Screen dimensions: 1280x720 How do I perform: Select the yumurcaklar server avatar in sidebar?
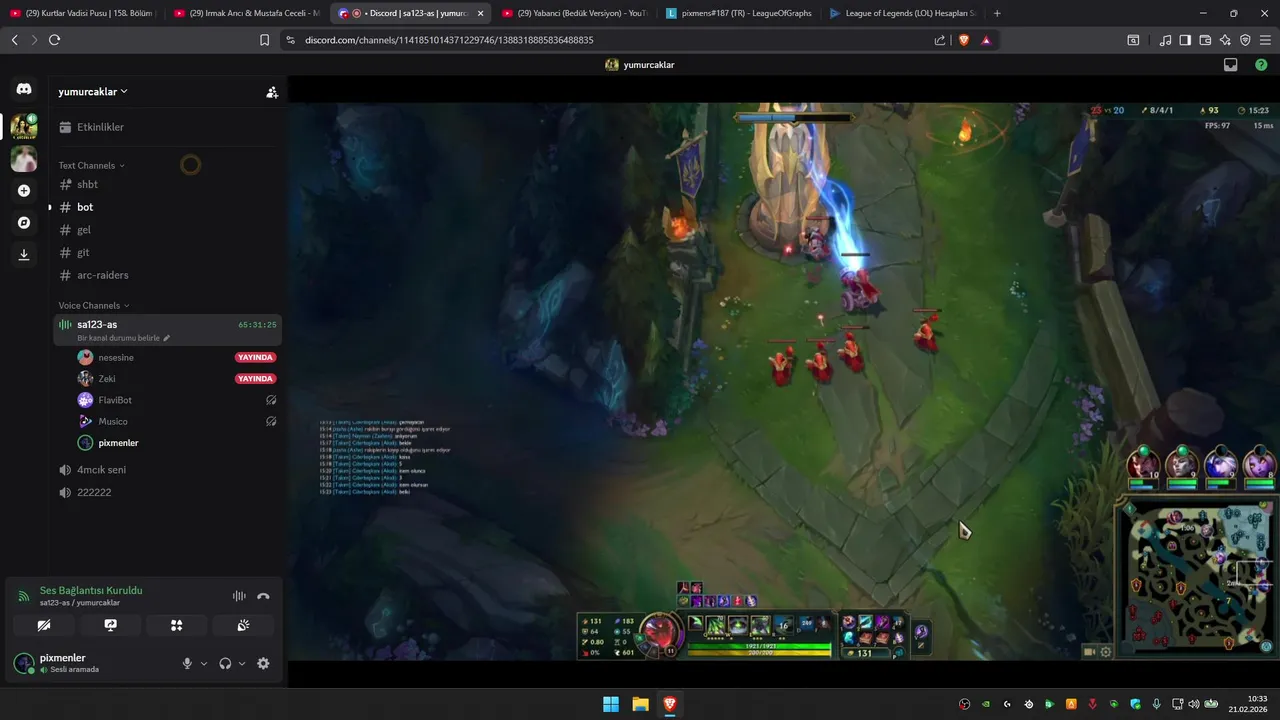pyautogui.click(x=24, y=126)
